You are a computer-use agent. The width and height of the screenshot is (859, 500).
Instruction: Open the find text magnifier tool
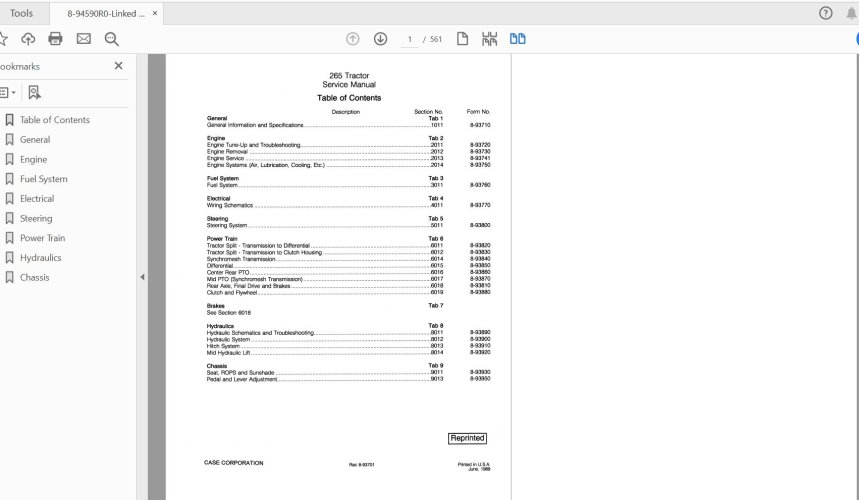pos(112,39)
